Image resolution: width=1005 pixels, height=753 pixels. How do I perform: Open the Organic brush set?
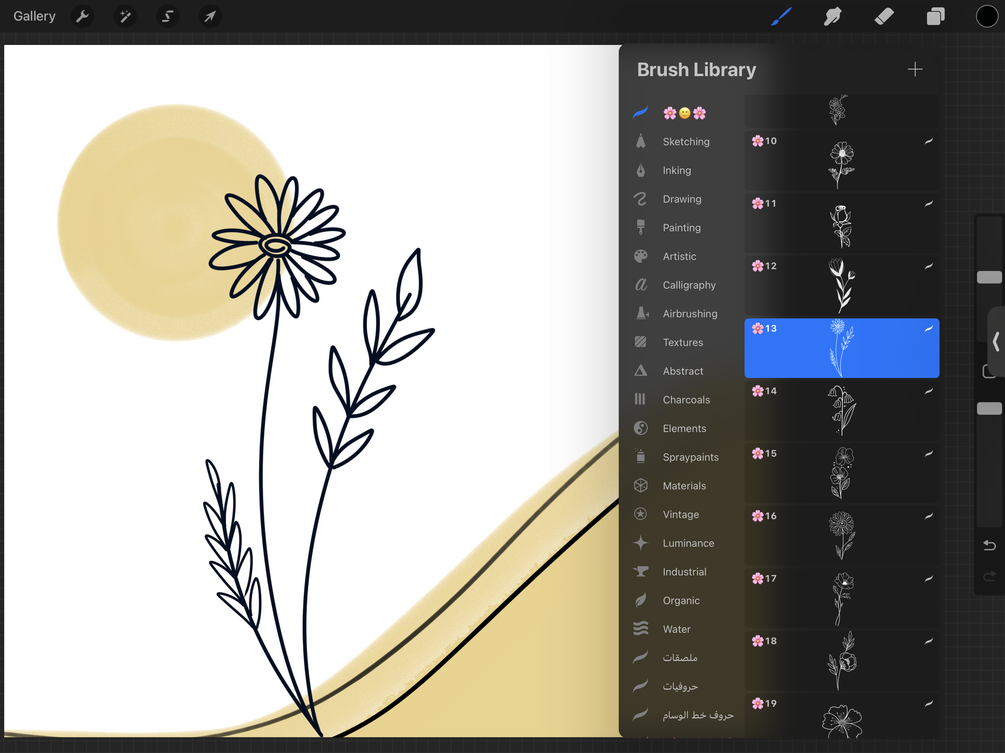click(683, 600)
